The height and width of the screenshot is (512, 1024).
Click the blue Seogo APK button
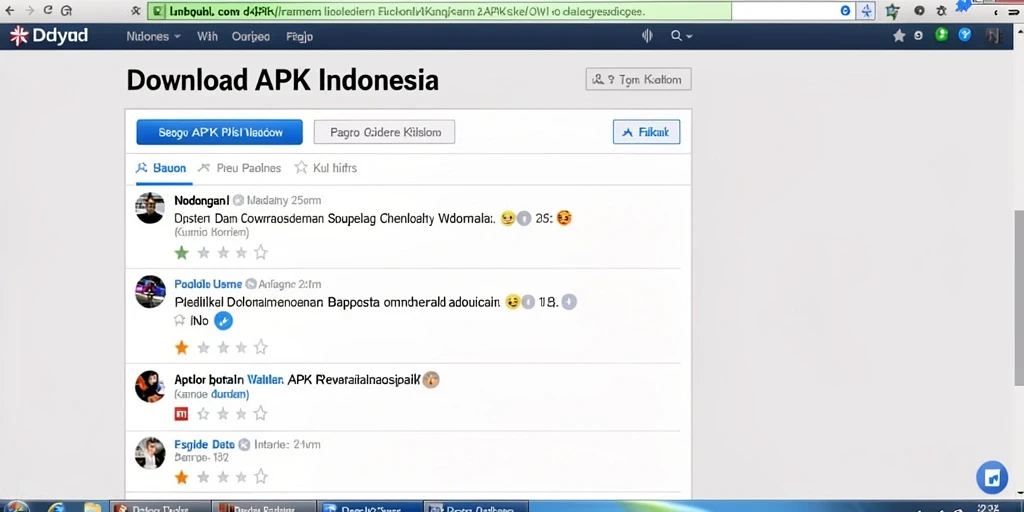(x=219, y=132)
